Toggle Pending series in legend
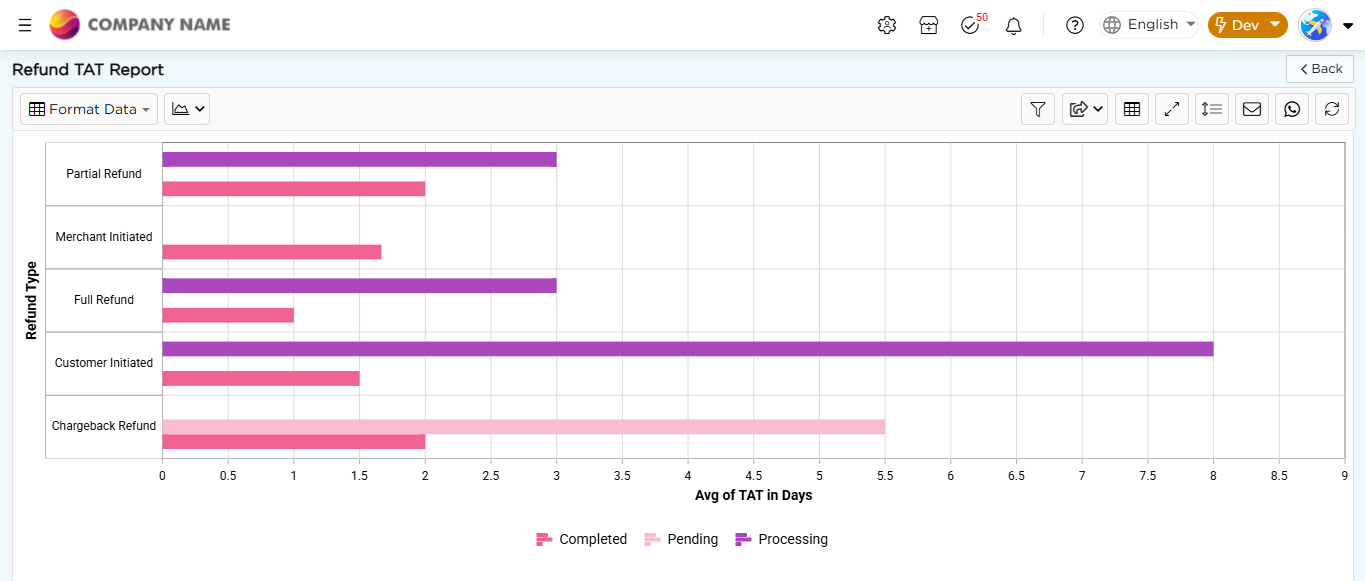 [681, 539]
